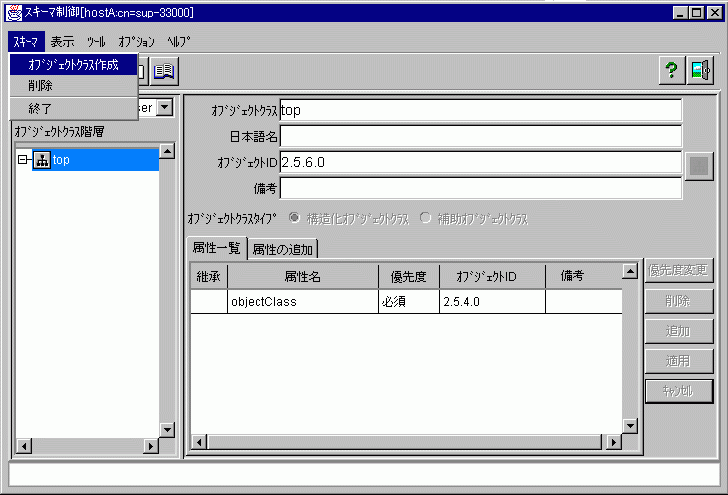The width and height of the screenshot is (728, 495).
Task: Open help with the green question mark icon
Action: 671,71
